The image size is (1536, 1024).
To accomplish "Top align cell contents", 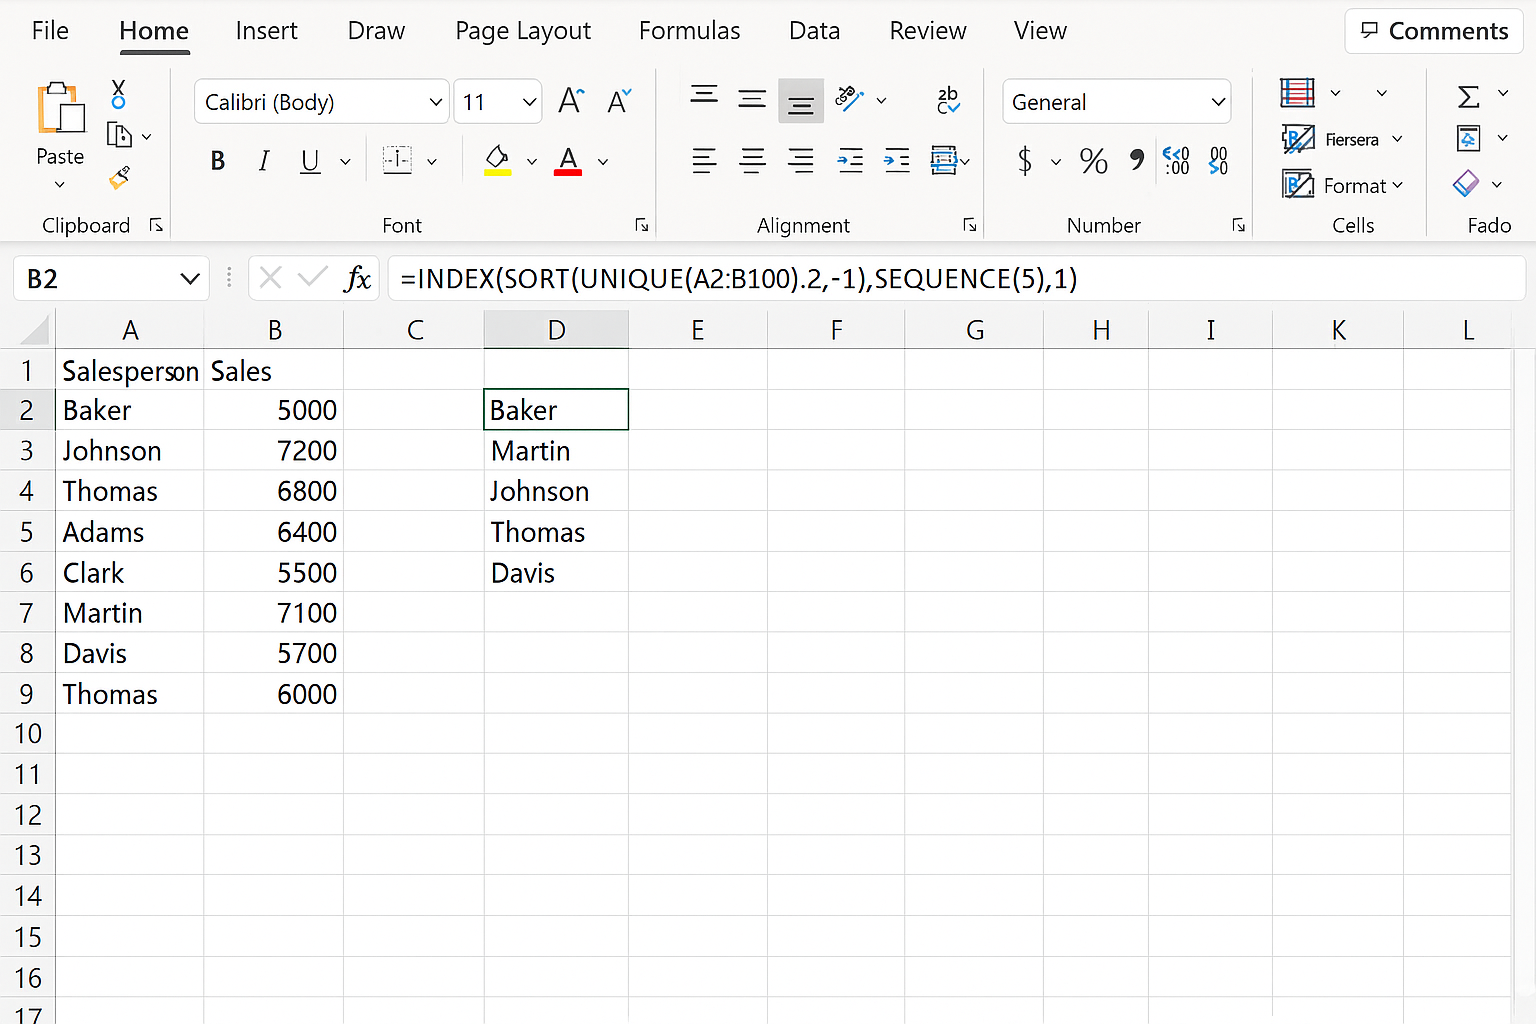I will pyautogui.click(x=704, y=97).
